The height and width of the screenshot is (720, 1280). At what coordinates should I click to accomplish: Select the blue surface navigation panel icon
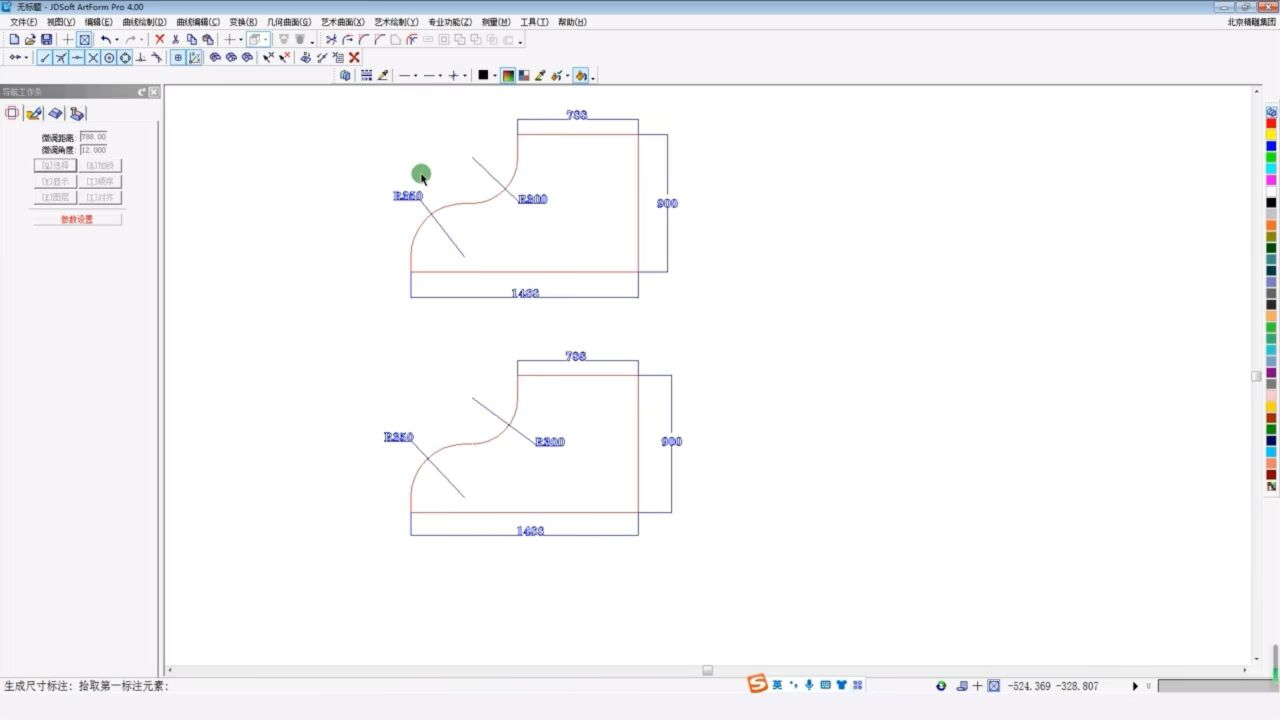(56, 113)
